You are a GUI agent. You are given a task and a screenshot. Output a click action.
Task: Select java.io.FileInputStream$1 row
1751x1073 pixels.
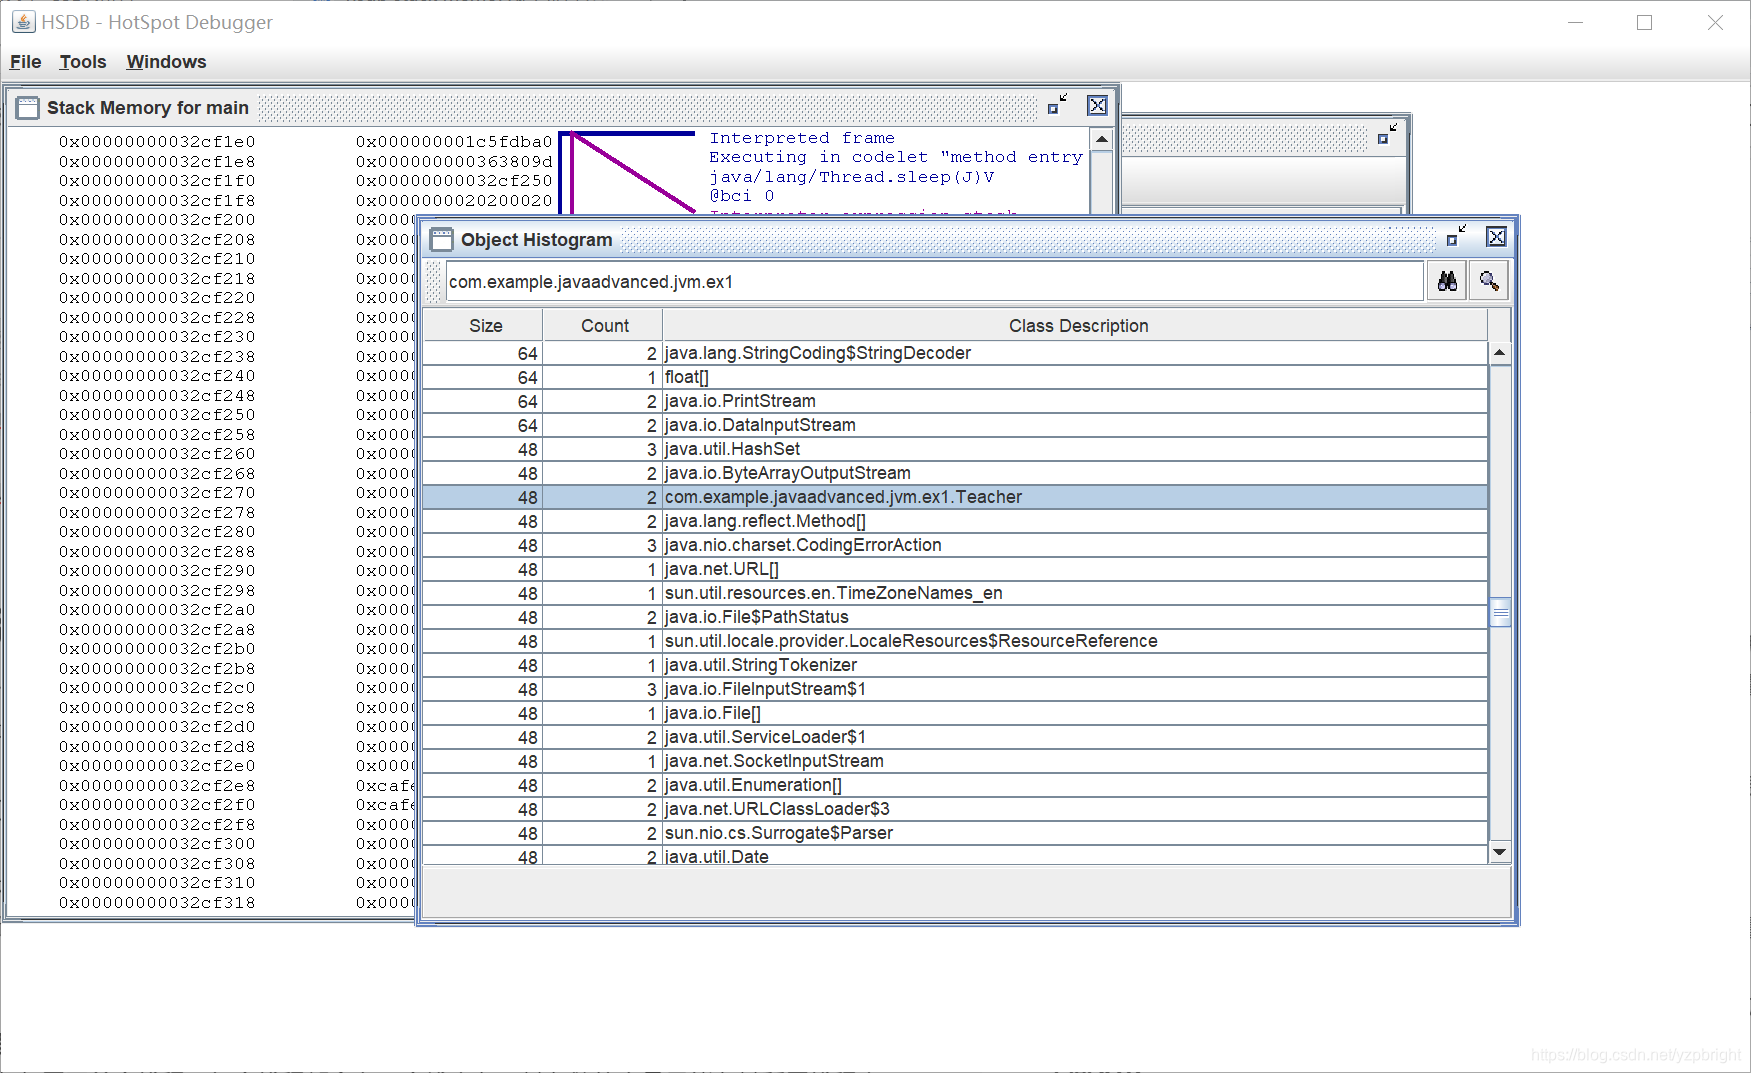click(955, 689)
